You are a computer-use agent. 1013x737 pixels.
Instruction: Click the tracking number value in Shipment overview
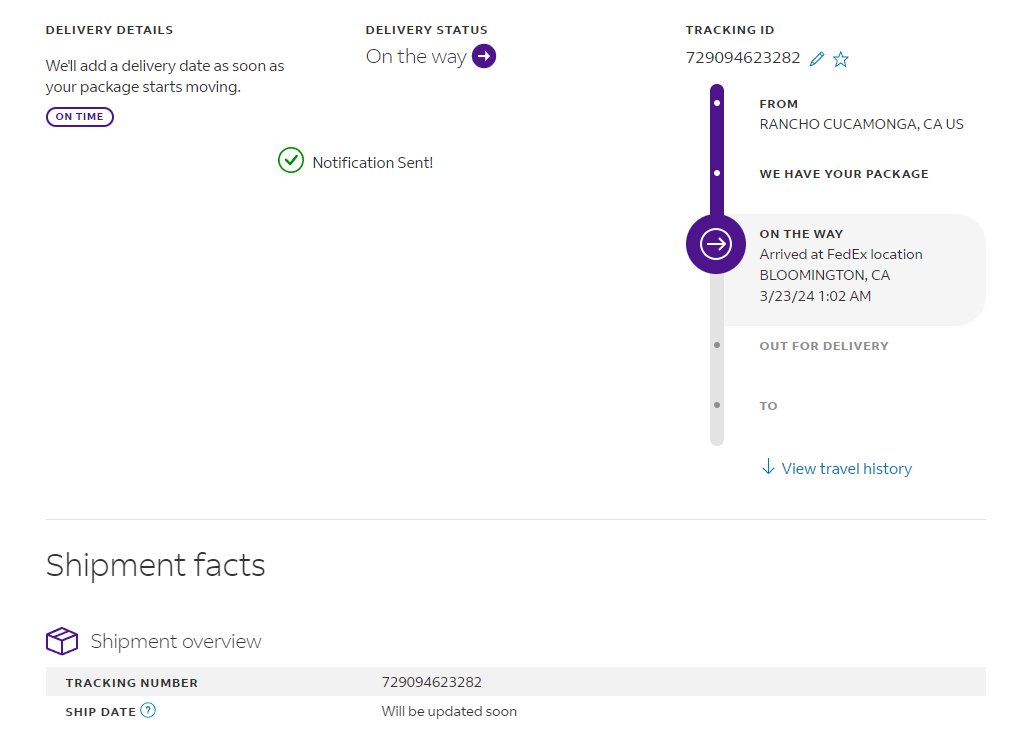[x=432, y=682]
